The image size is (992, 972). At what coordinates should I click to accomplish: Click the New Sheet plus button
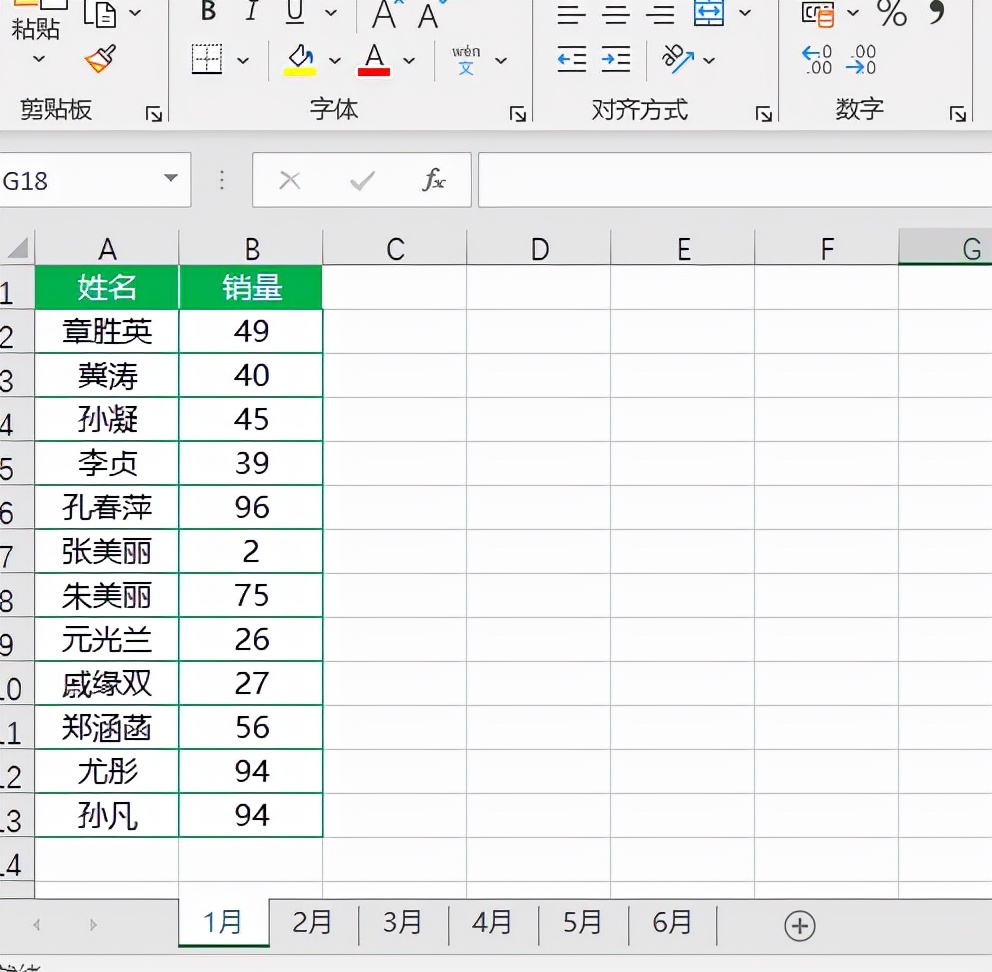point(800,925)
